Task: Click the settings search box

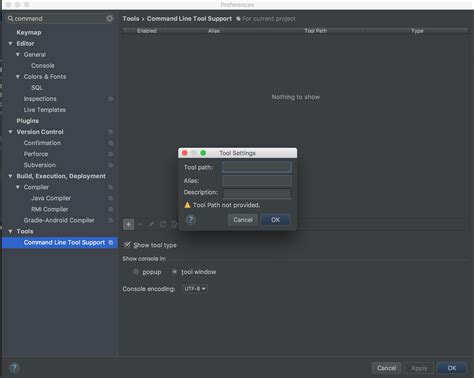Action: coord(60,18)
